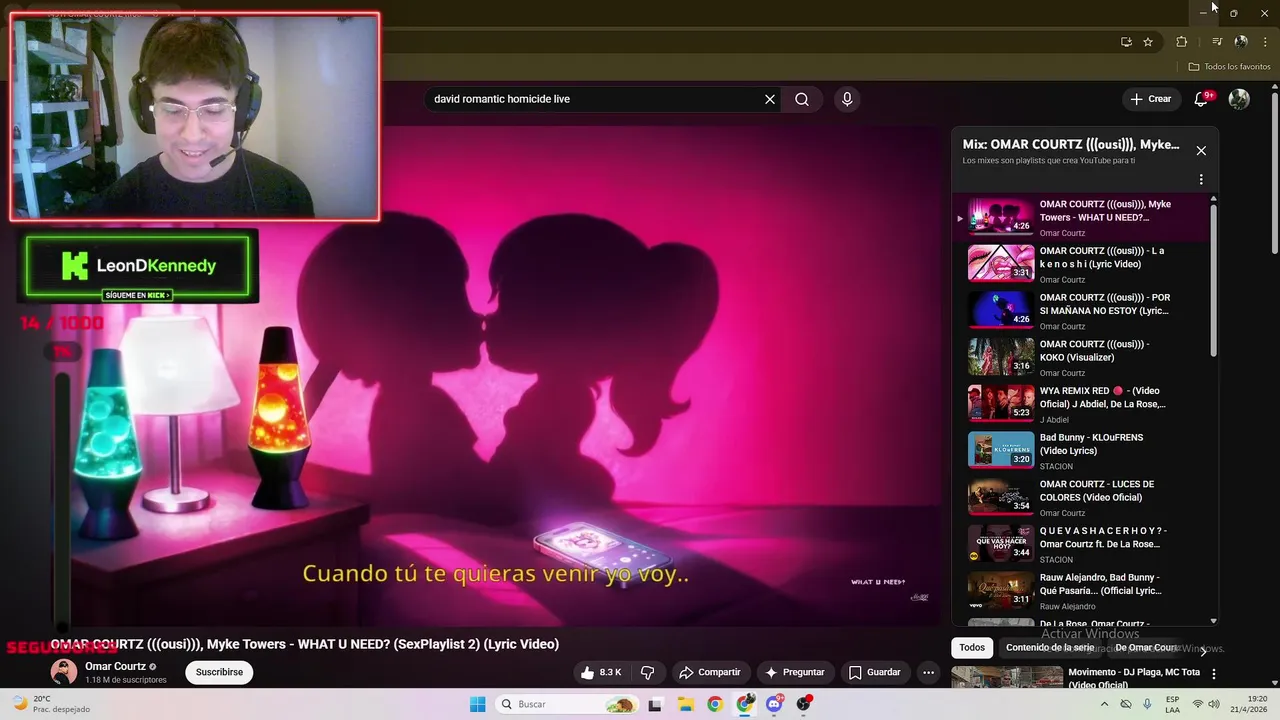Open Chrome three-dot menu
1280x720 pixels.
tap(1265, 42)
